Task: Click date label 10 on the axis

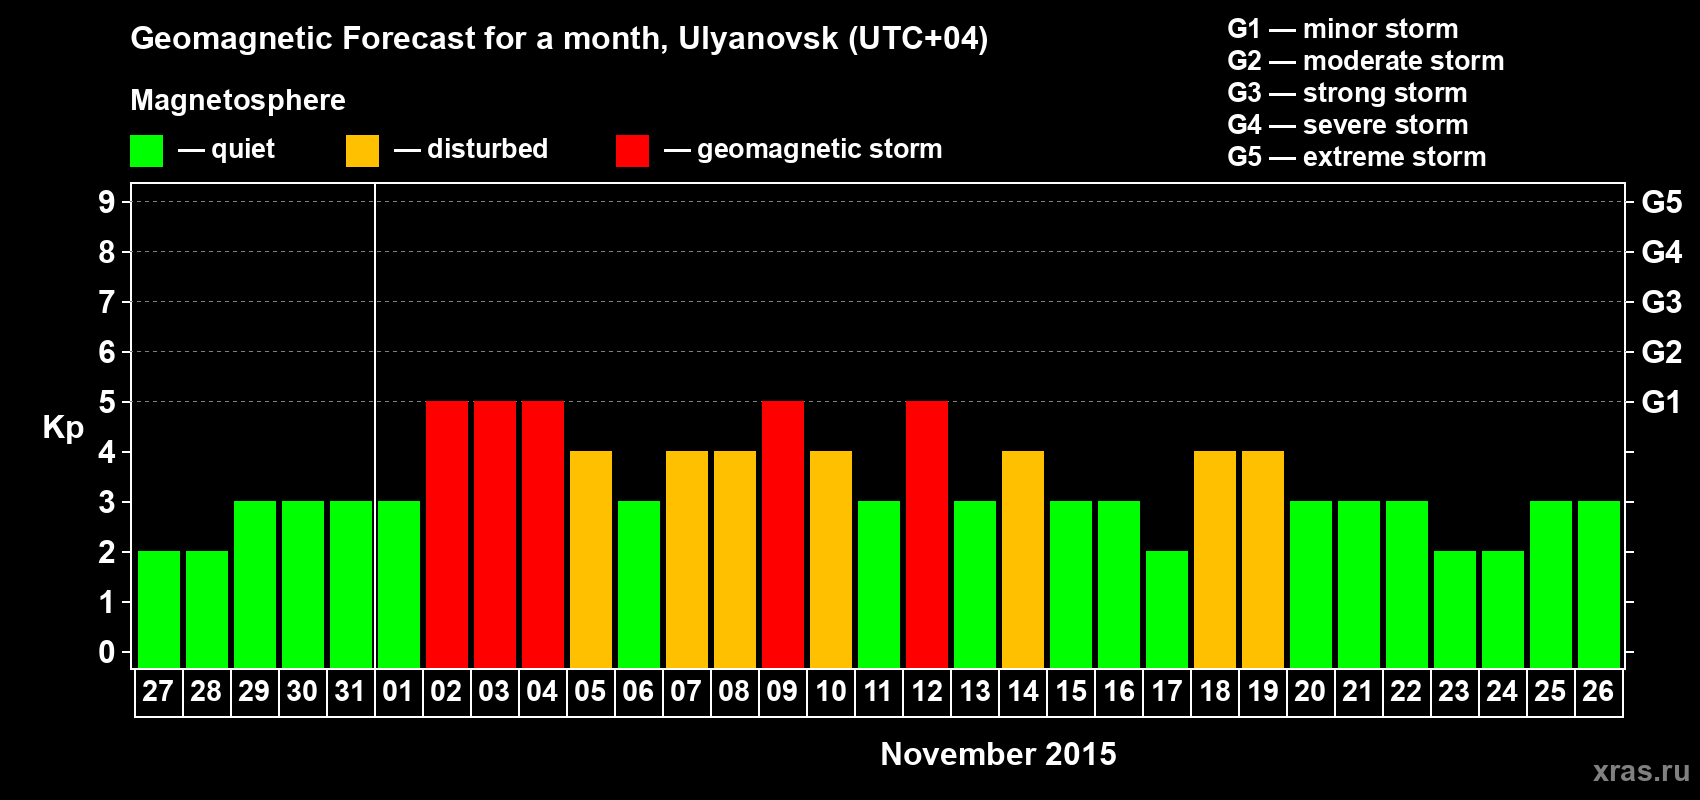Action: point(830,691)
